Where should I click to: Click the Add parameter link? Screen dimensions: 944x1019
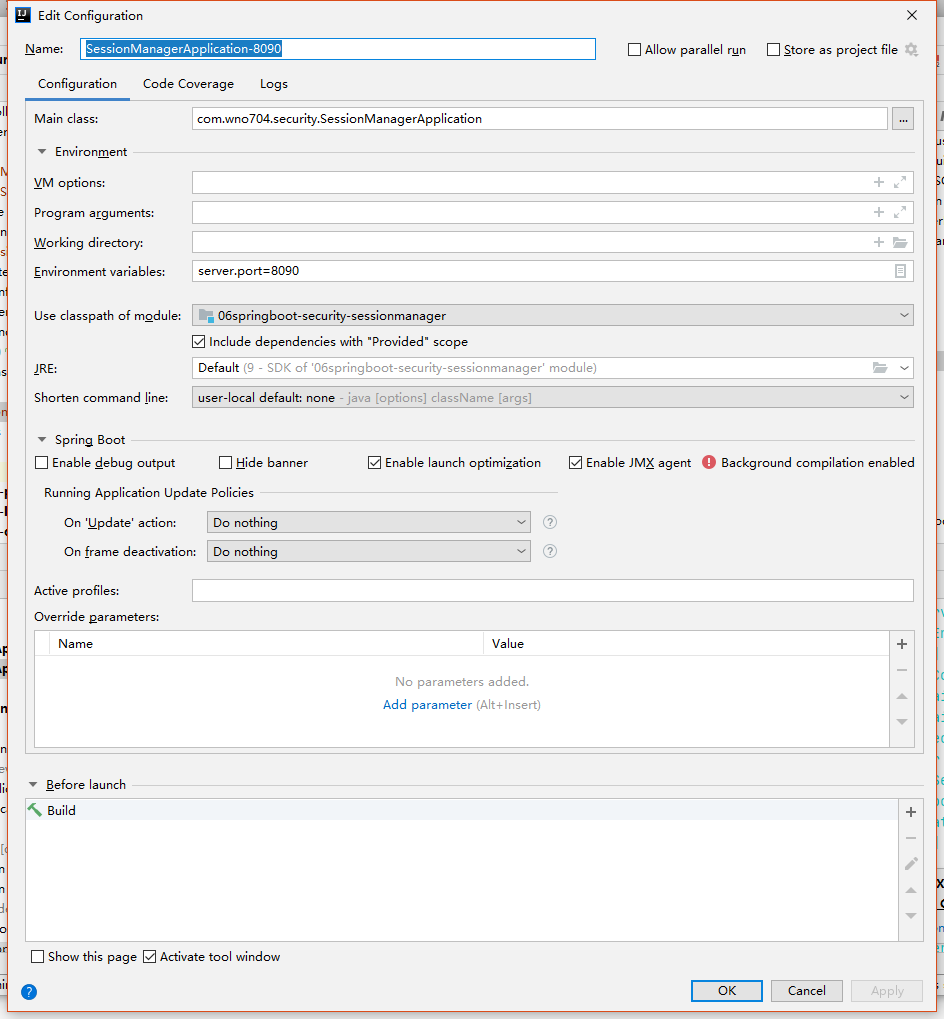[427, 705]
